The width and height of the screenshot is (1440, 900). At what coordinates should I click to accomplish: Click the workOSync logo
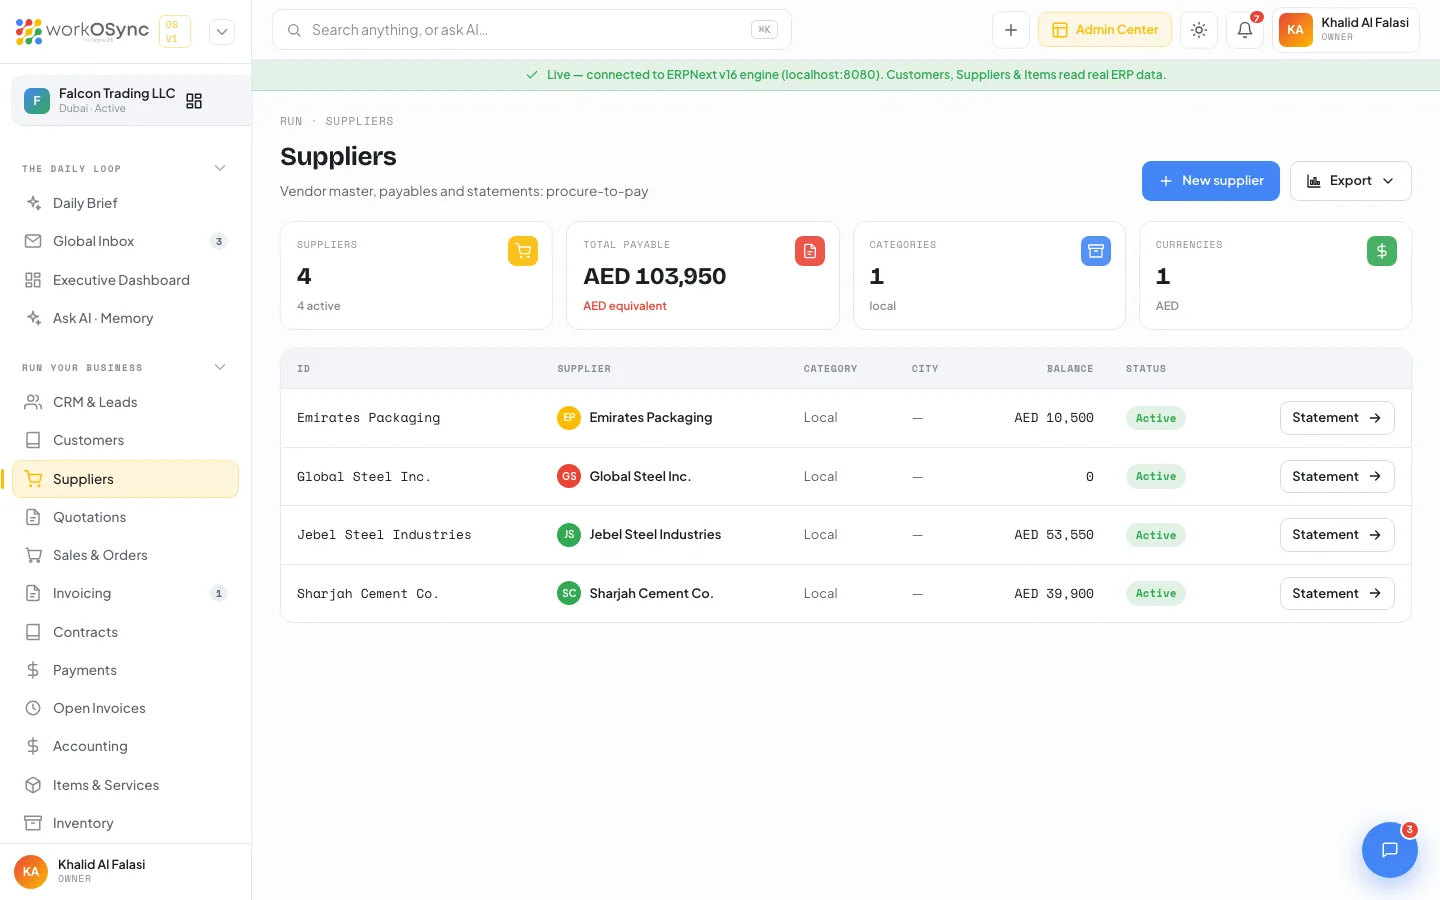tap(82, 31)
